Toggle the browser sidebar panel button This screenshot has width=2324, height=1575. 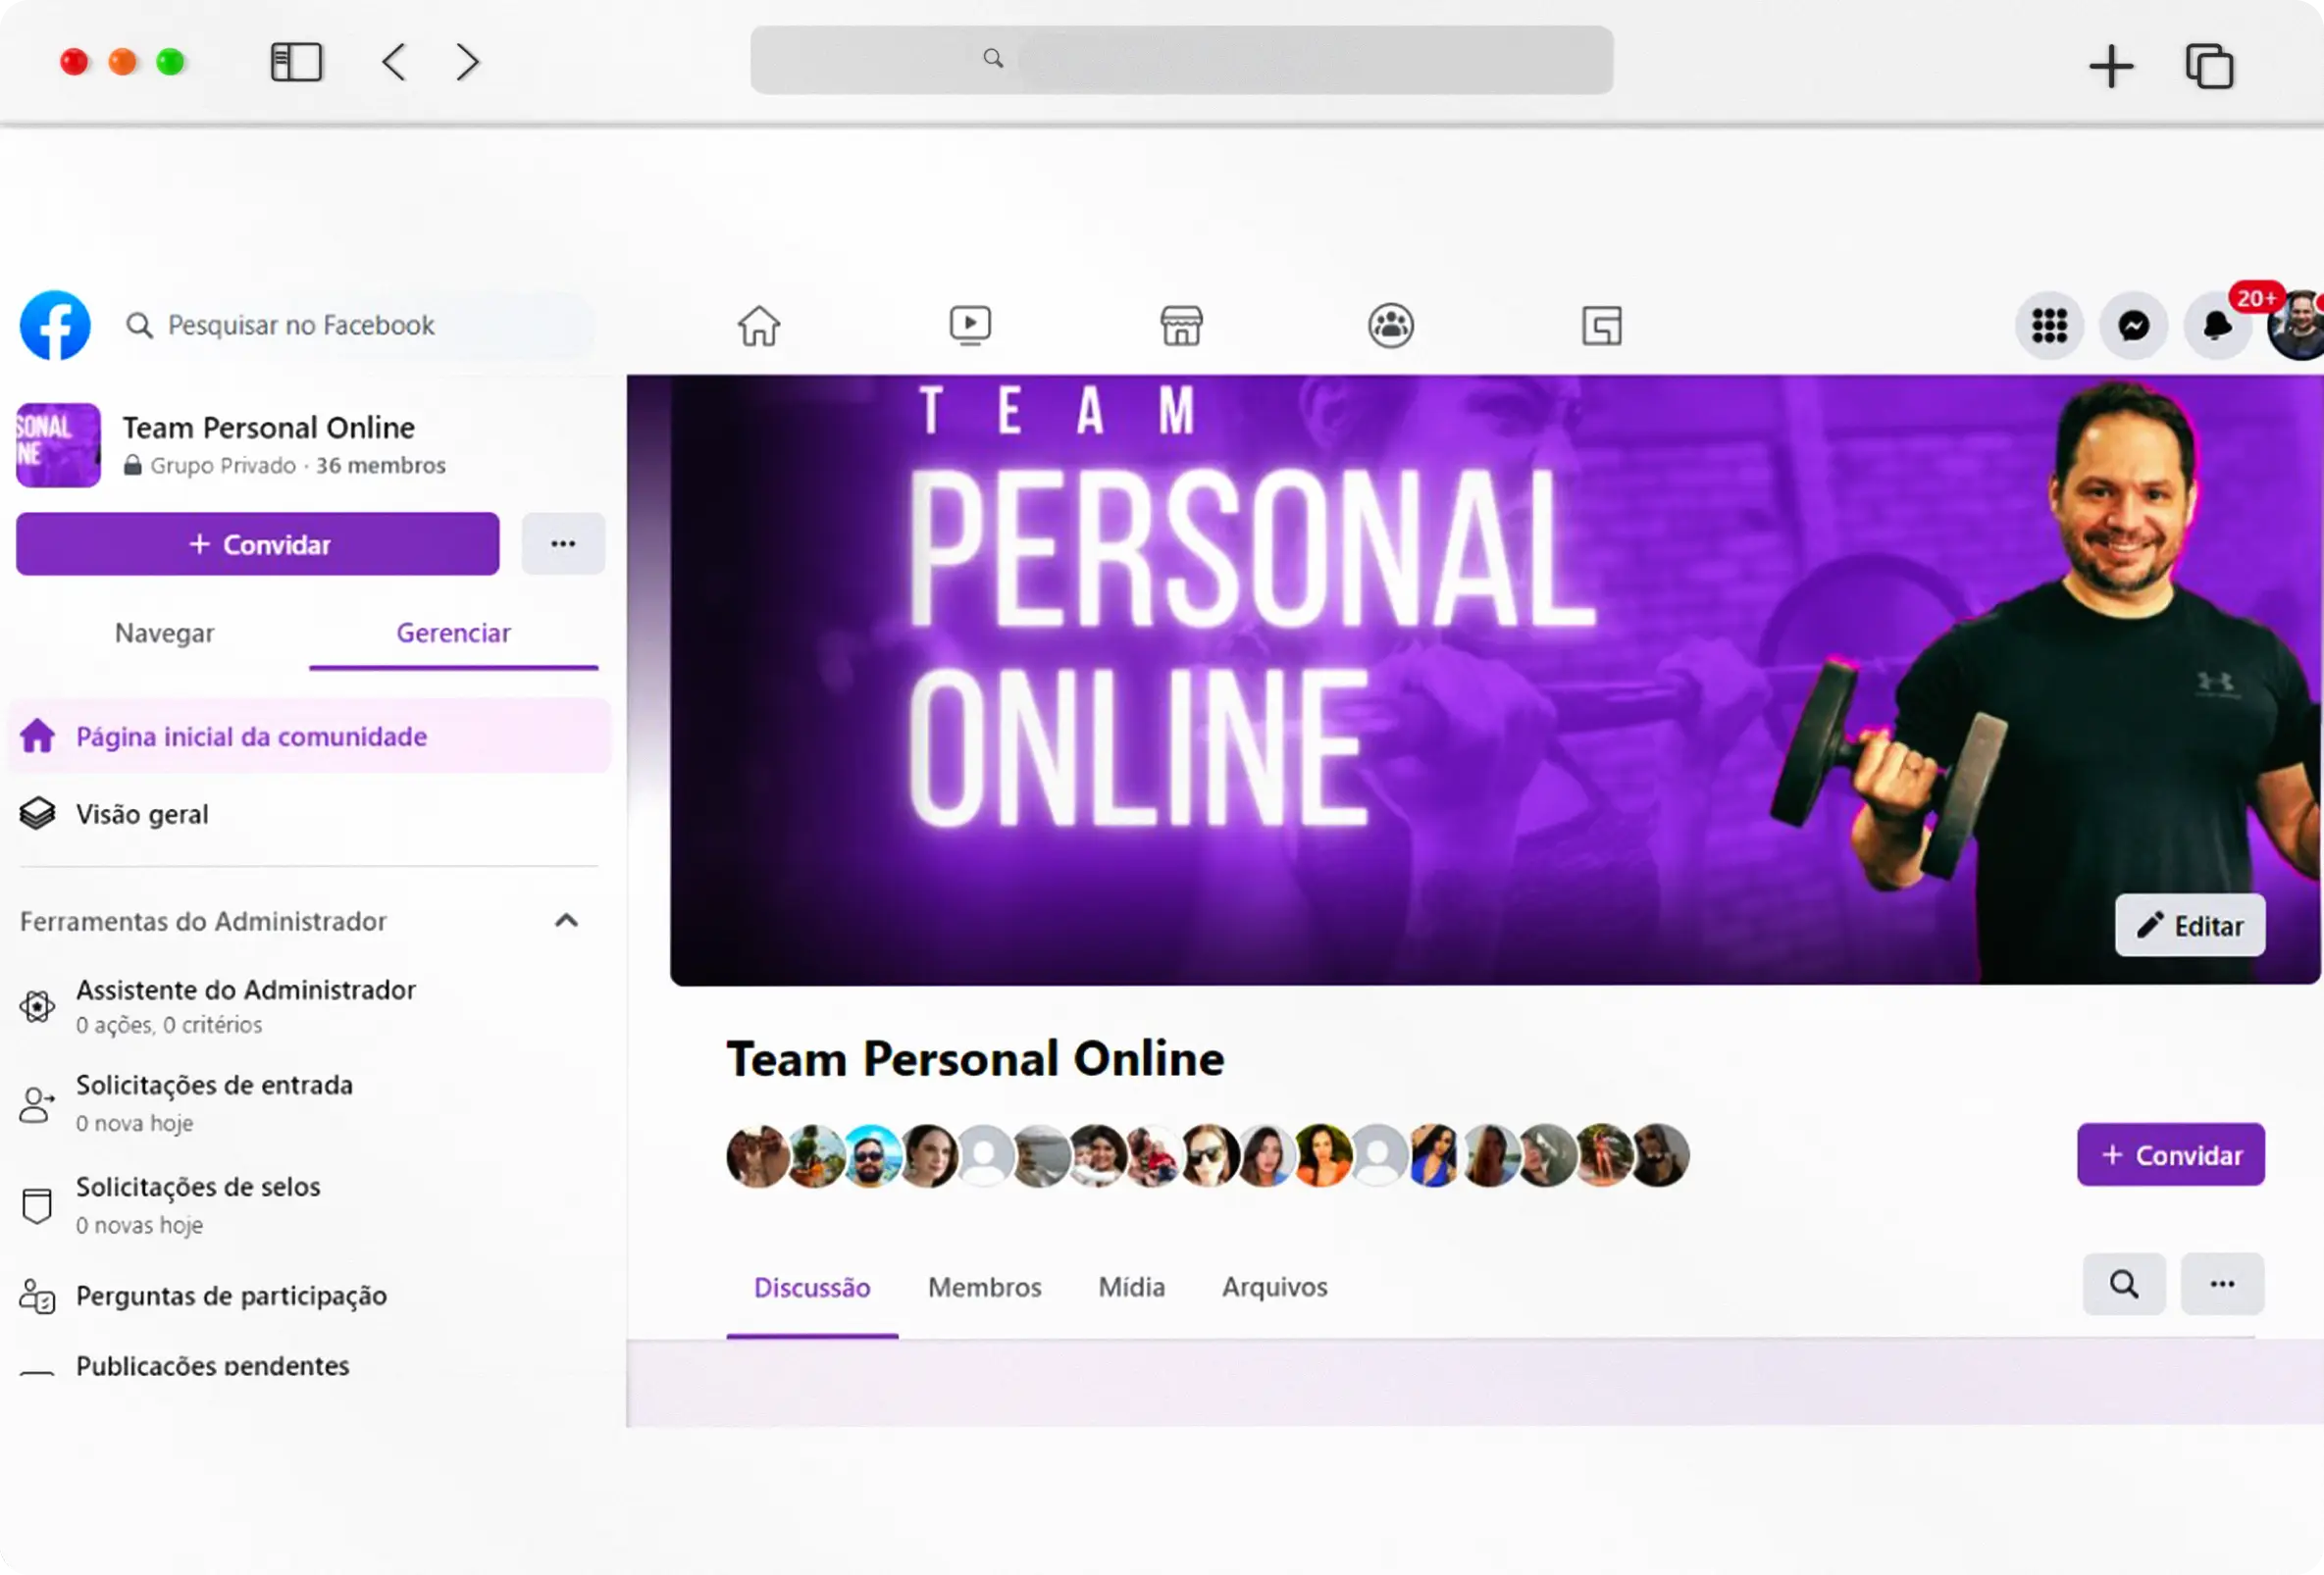[296, 62]
